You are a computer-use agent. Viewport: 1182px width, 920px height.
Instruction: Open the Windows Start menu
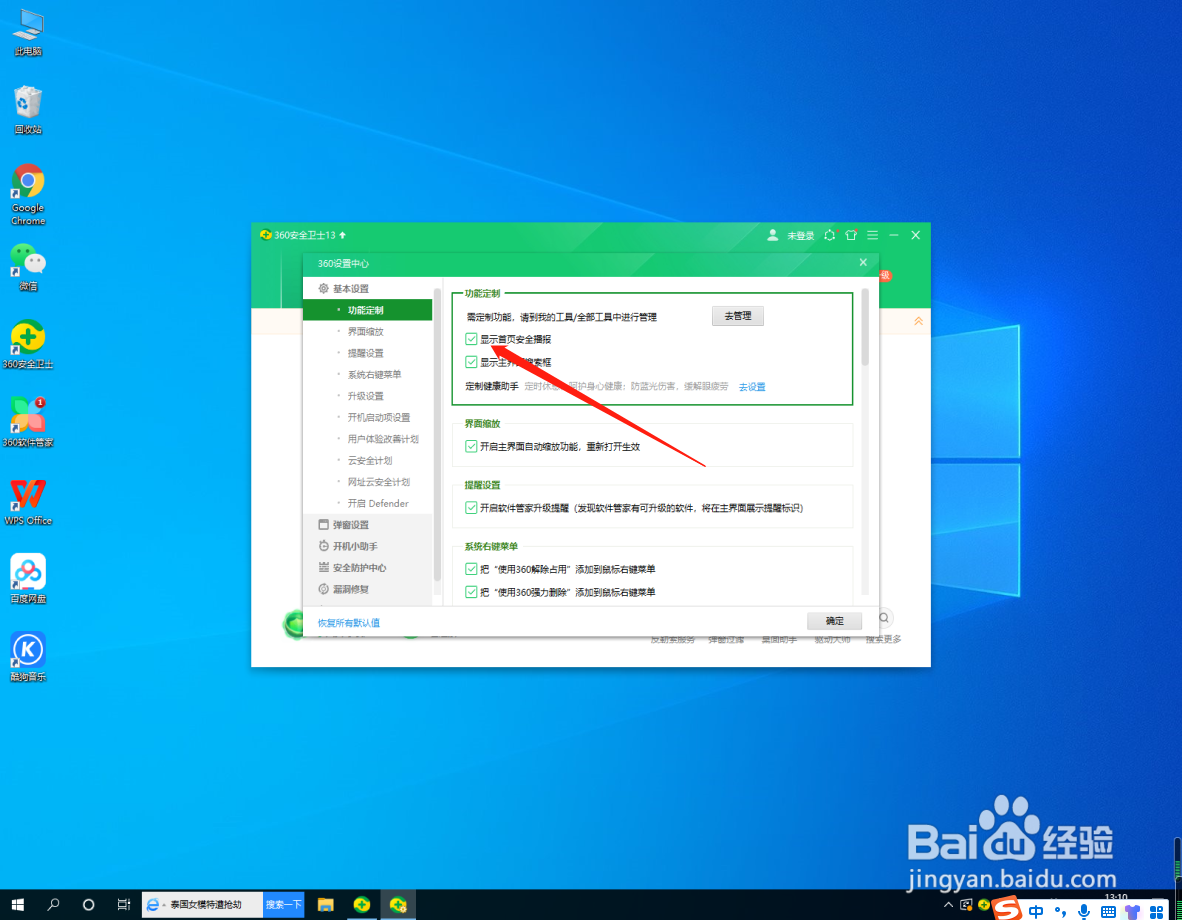click(17, 905)
